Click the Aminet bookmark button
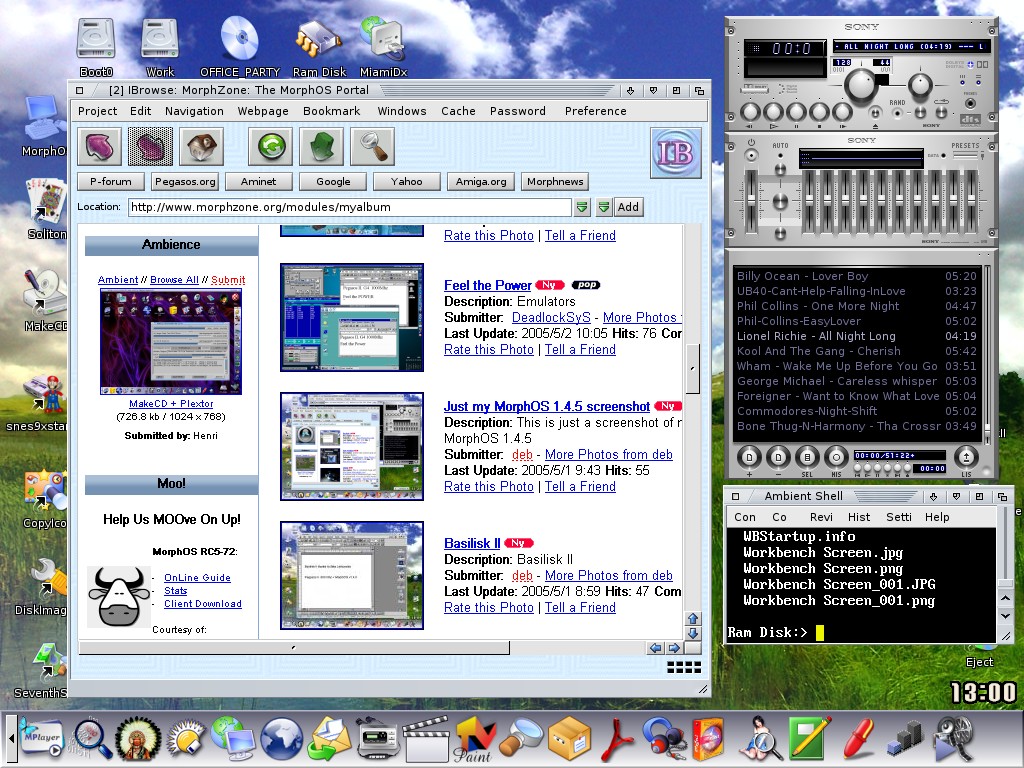The image size is (1024, 768). point(258,182)
